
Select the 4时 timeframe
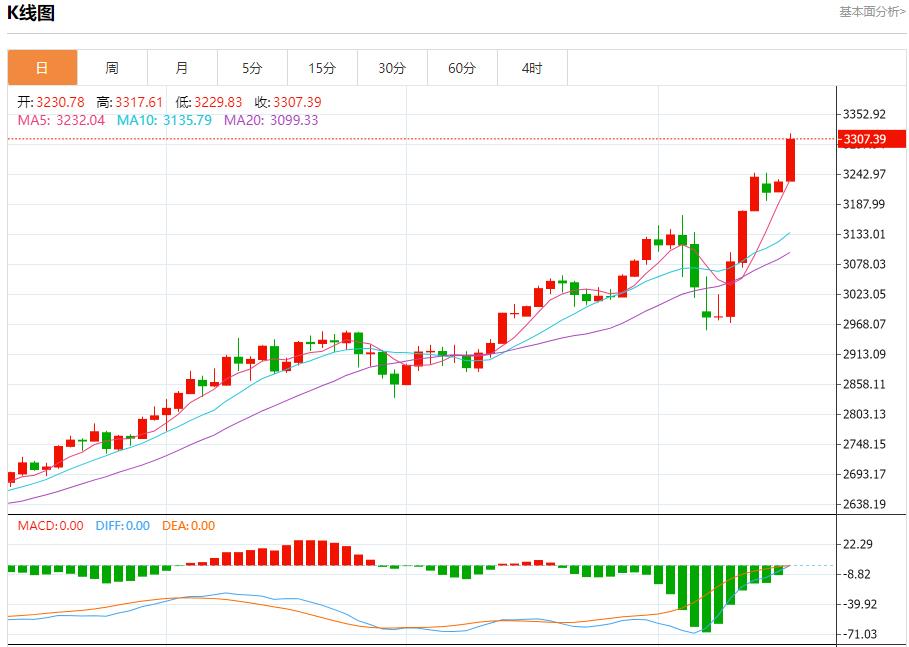(x=532, y=68)
